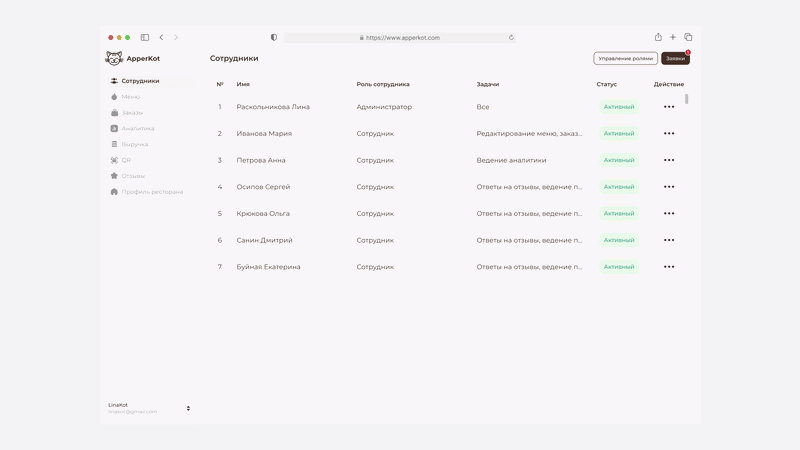
Task: Click Активный status badge for Иванова Мария
Action: click(619, 134)
